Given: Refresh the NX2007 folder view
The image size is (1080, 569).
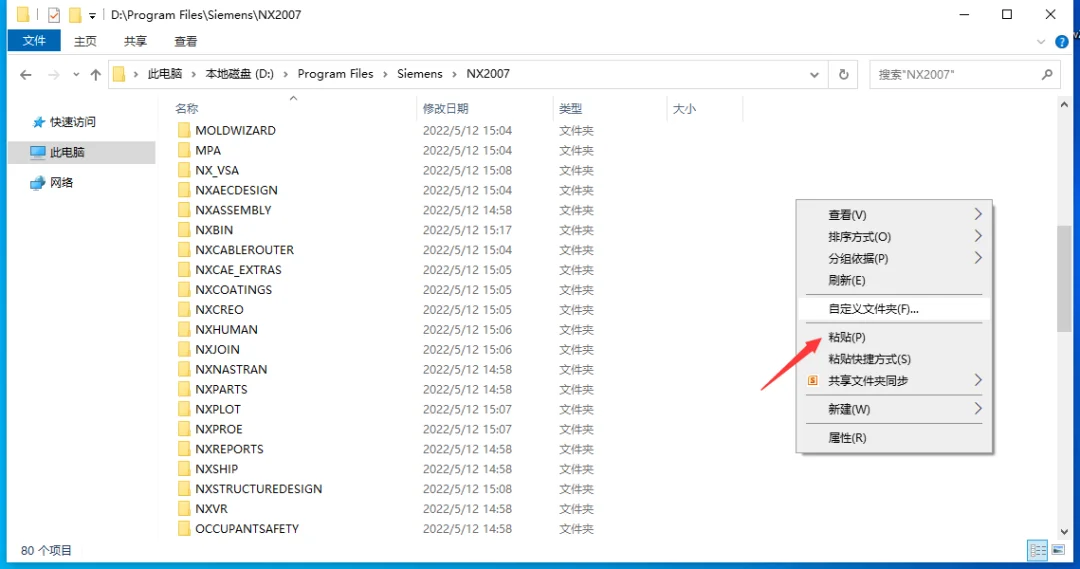Looking at the screenshot, I should tap(843, 74).
